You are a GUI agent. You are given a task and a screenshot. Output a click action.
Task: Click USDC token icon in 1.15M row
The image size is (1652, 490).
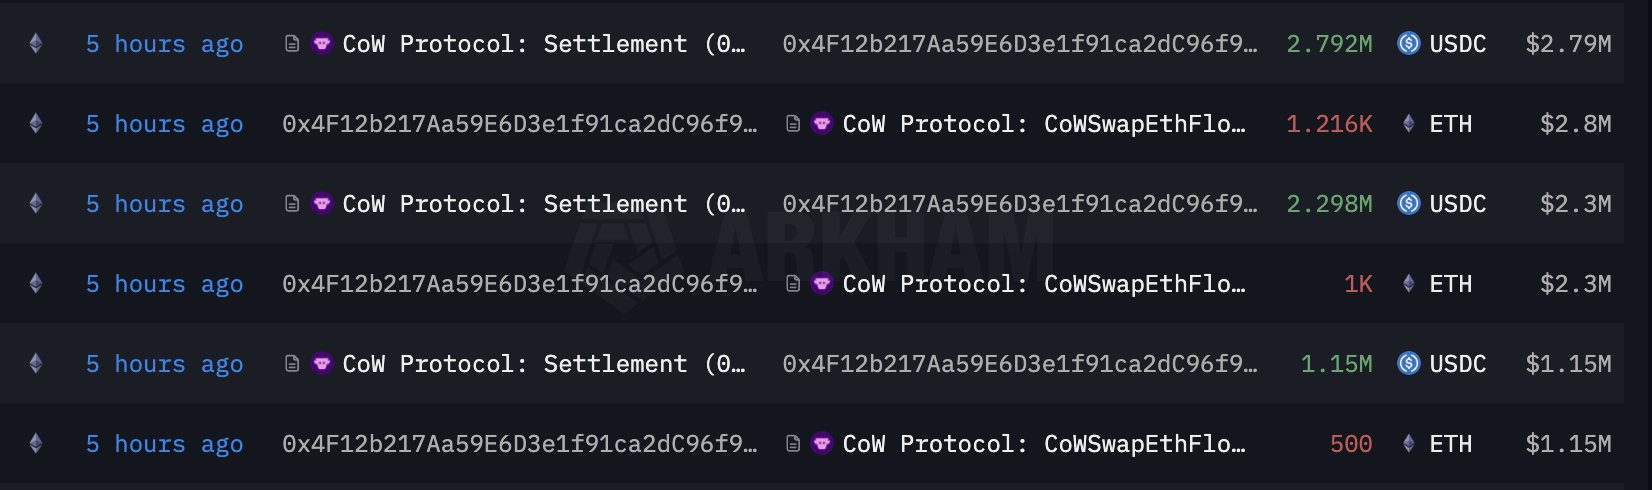pos(1408,363)
